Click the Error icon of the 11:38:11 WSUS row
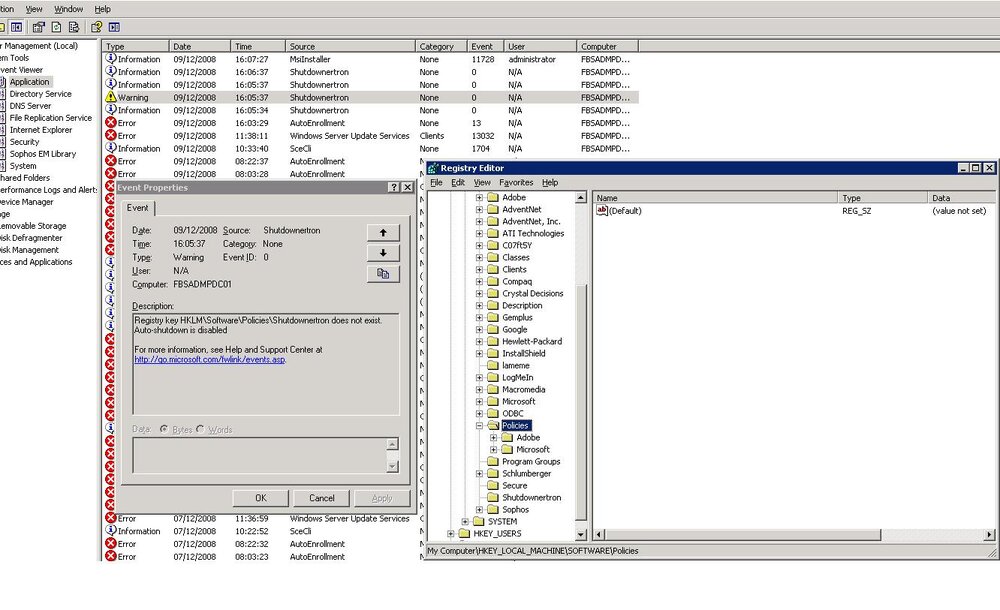The image size is (1000, 610). coord(110,135)
